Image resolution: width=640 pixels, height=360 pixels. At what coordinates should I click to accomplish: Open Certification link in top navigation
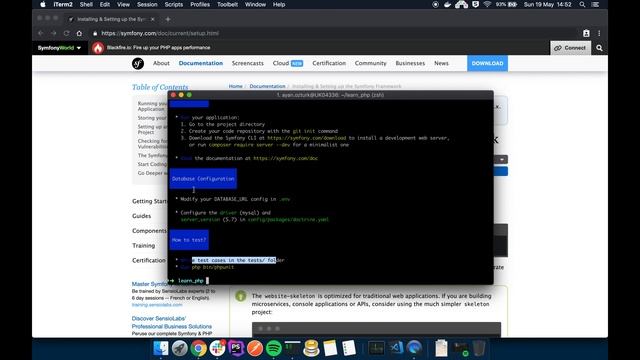pos(329,63)
